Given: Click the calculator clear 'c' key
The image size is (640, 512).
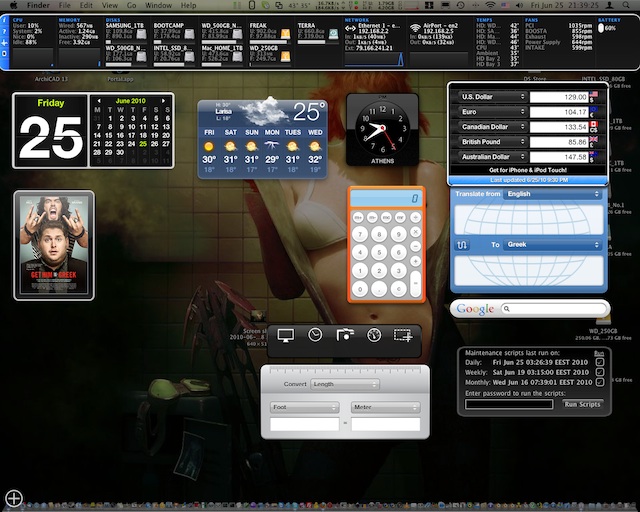Looking at the screenshot, I should [x=398, y=289].
